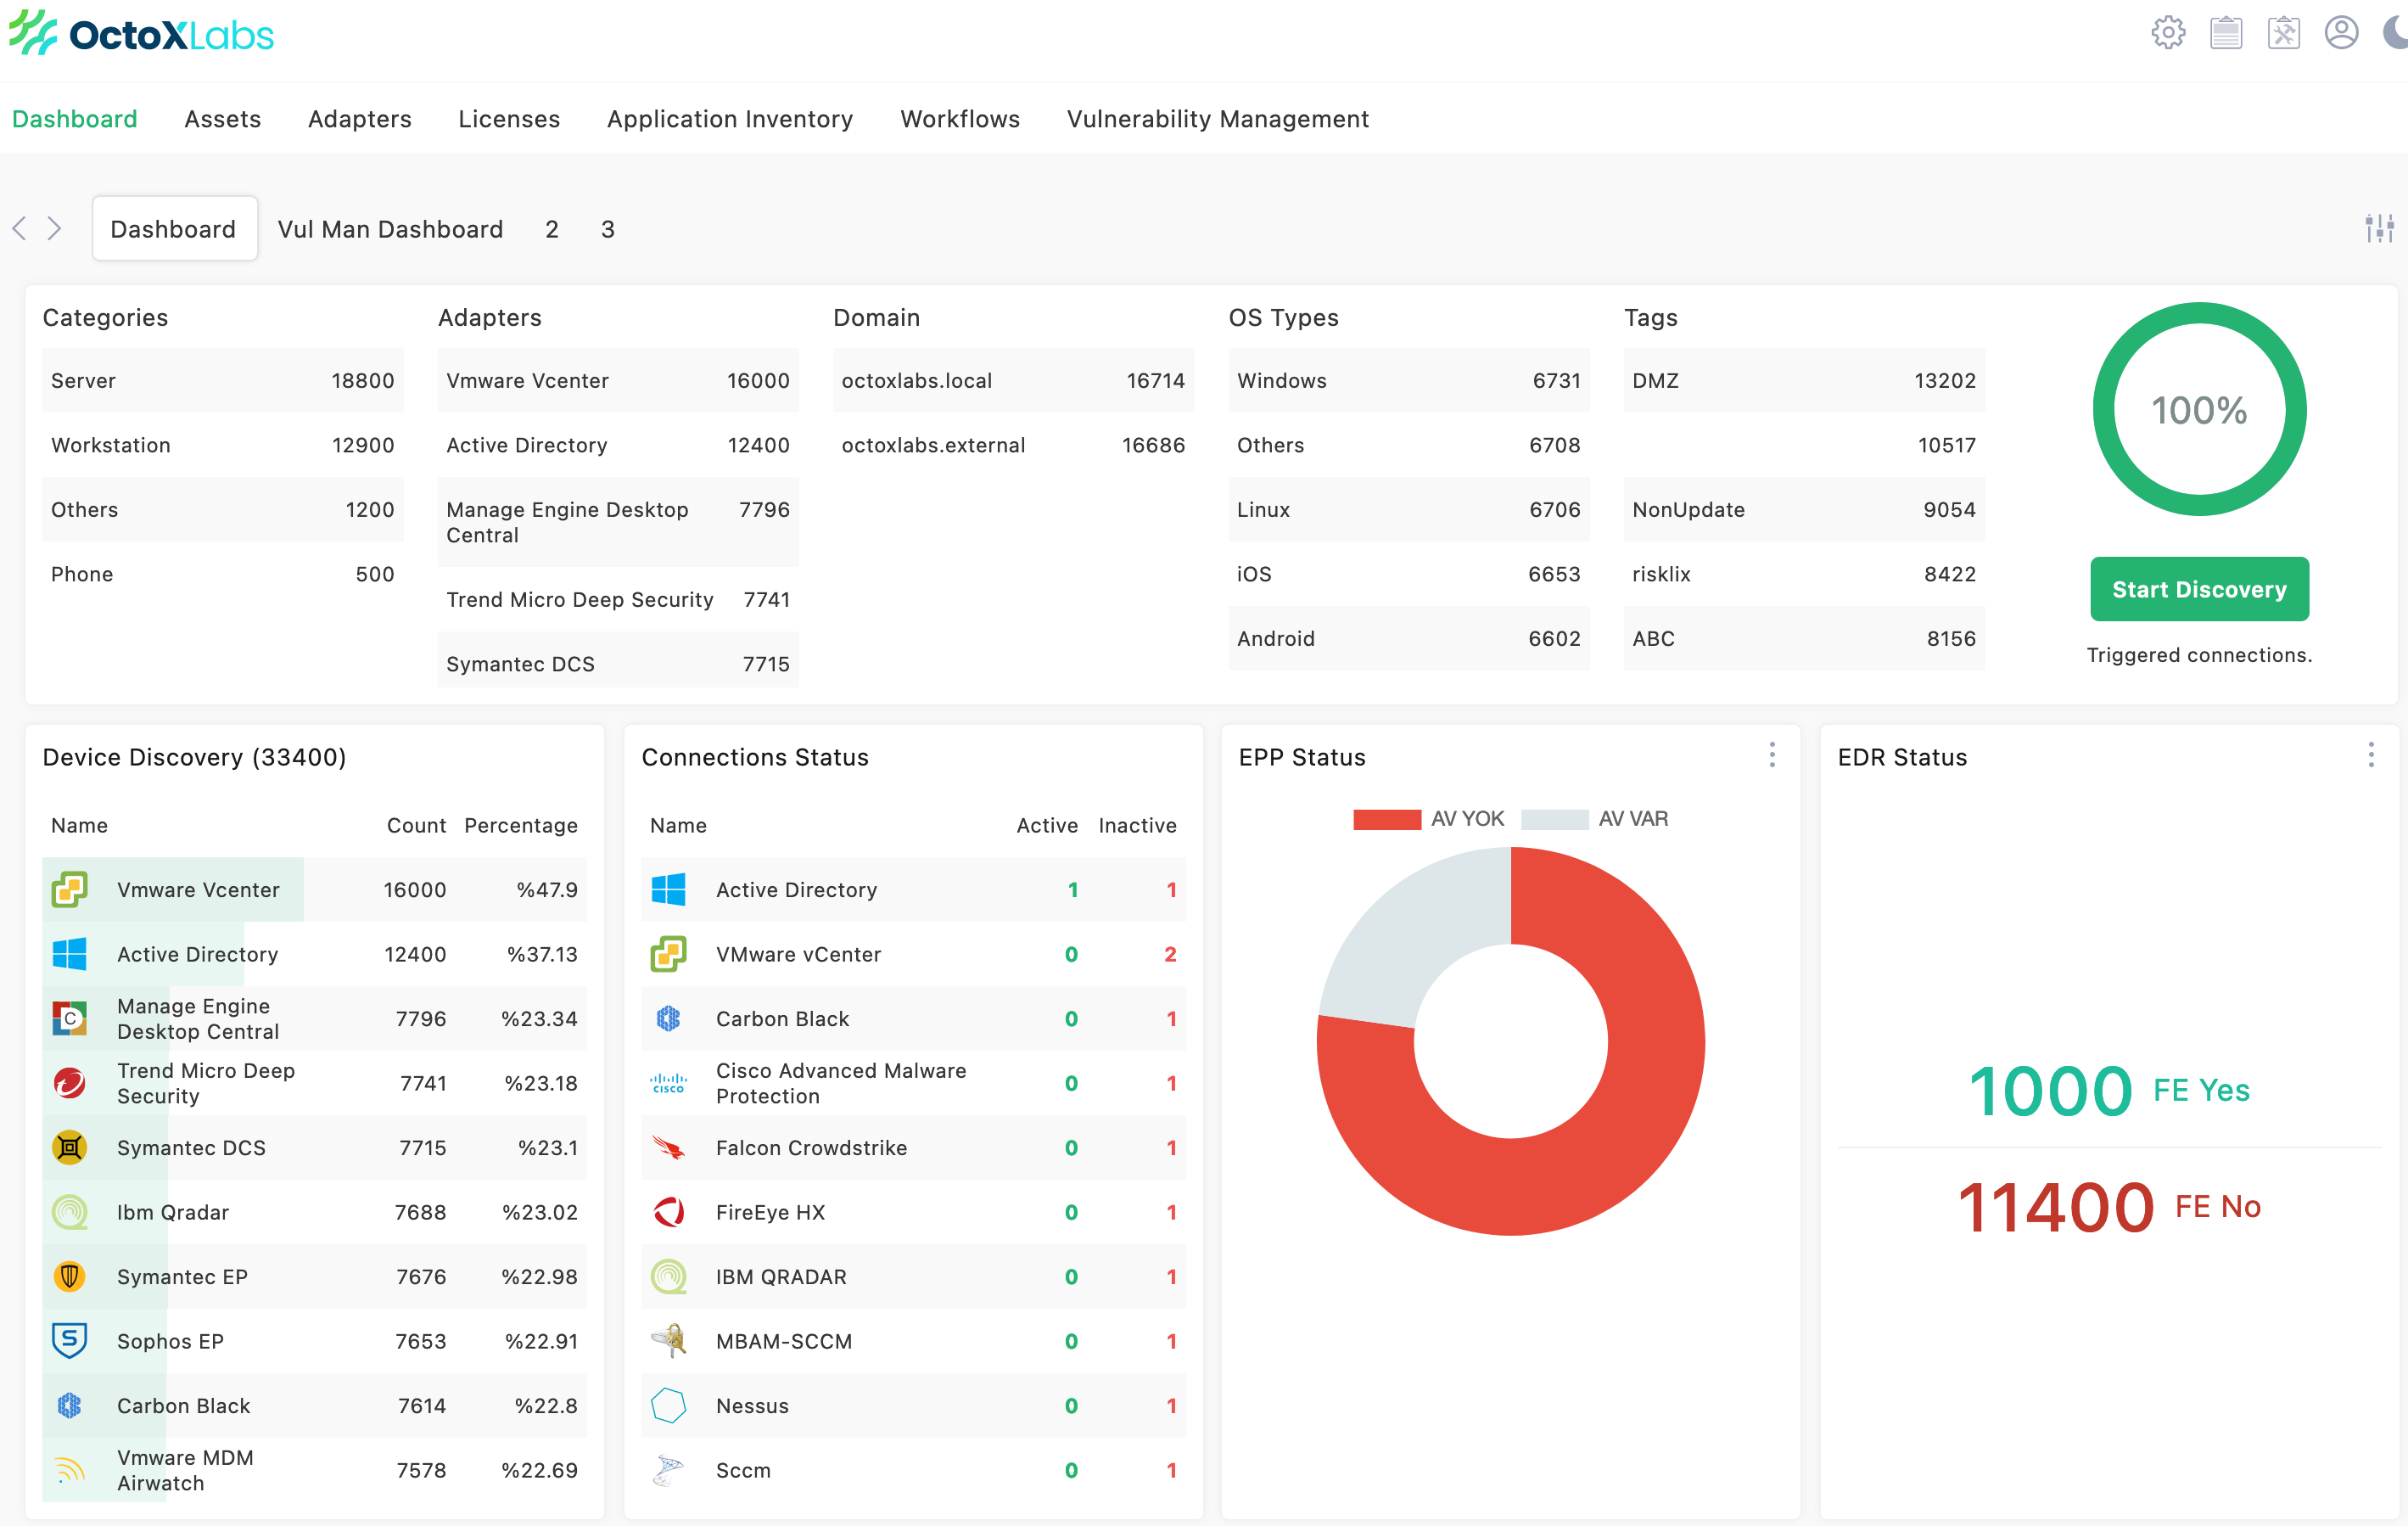Open Vulnerability Management menu
2408x1526 pixels.
pyautogui.click(x=1217, y=118)
